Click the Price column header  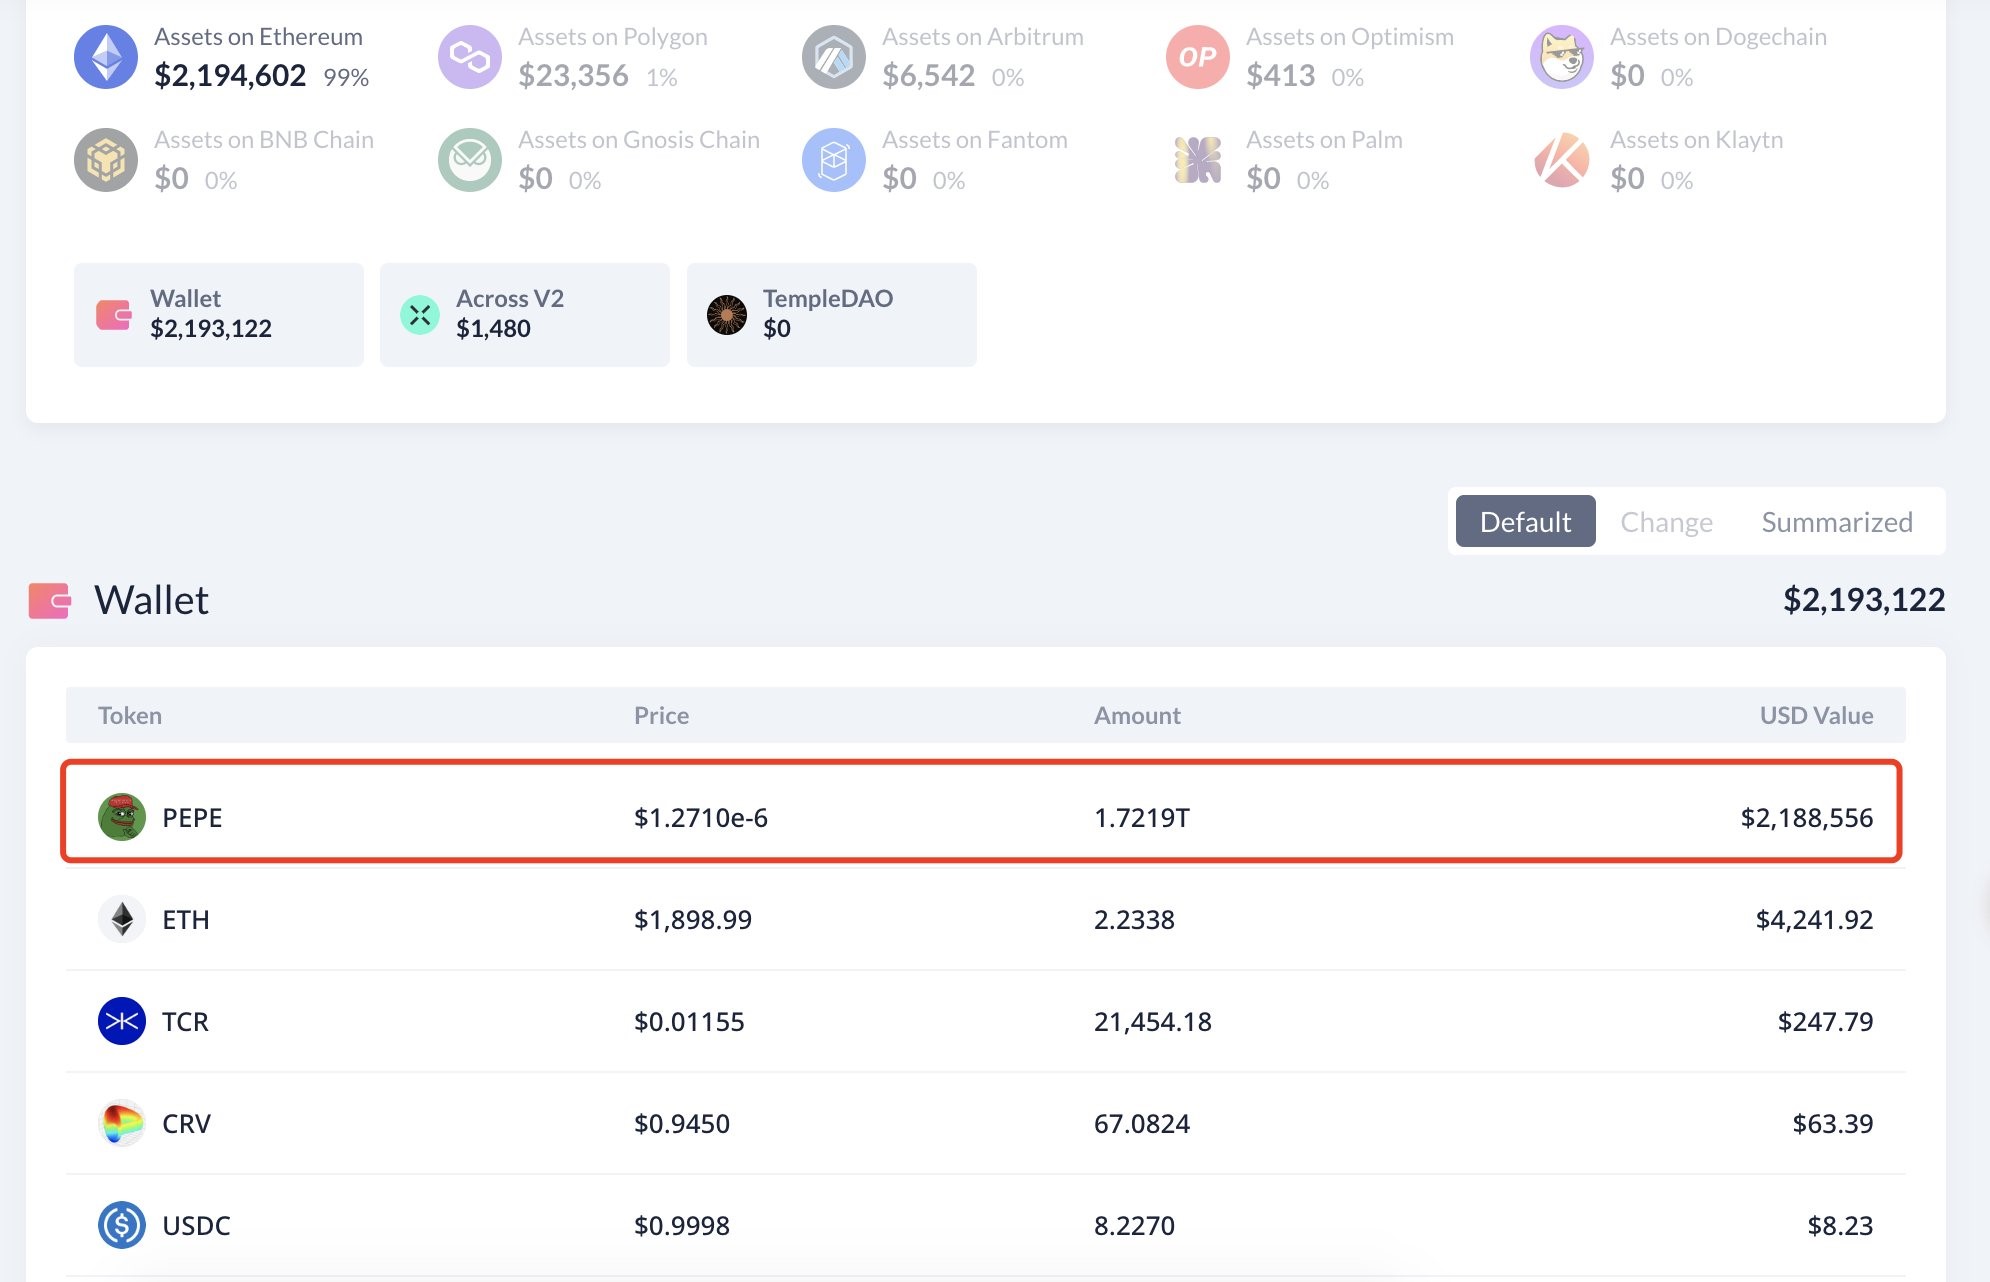661,715
